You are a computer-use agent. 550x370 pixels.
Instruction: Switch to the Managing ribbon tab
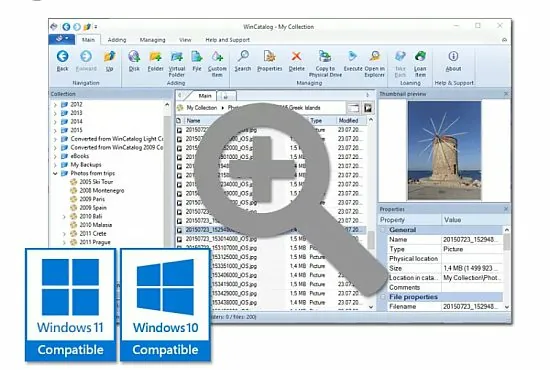click(x=152, y=40)
